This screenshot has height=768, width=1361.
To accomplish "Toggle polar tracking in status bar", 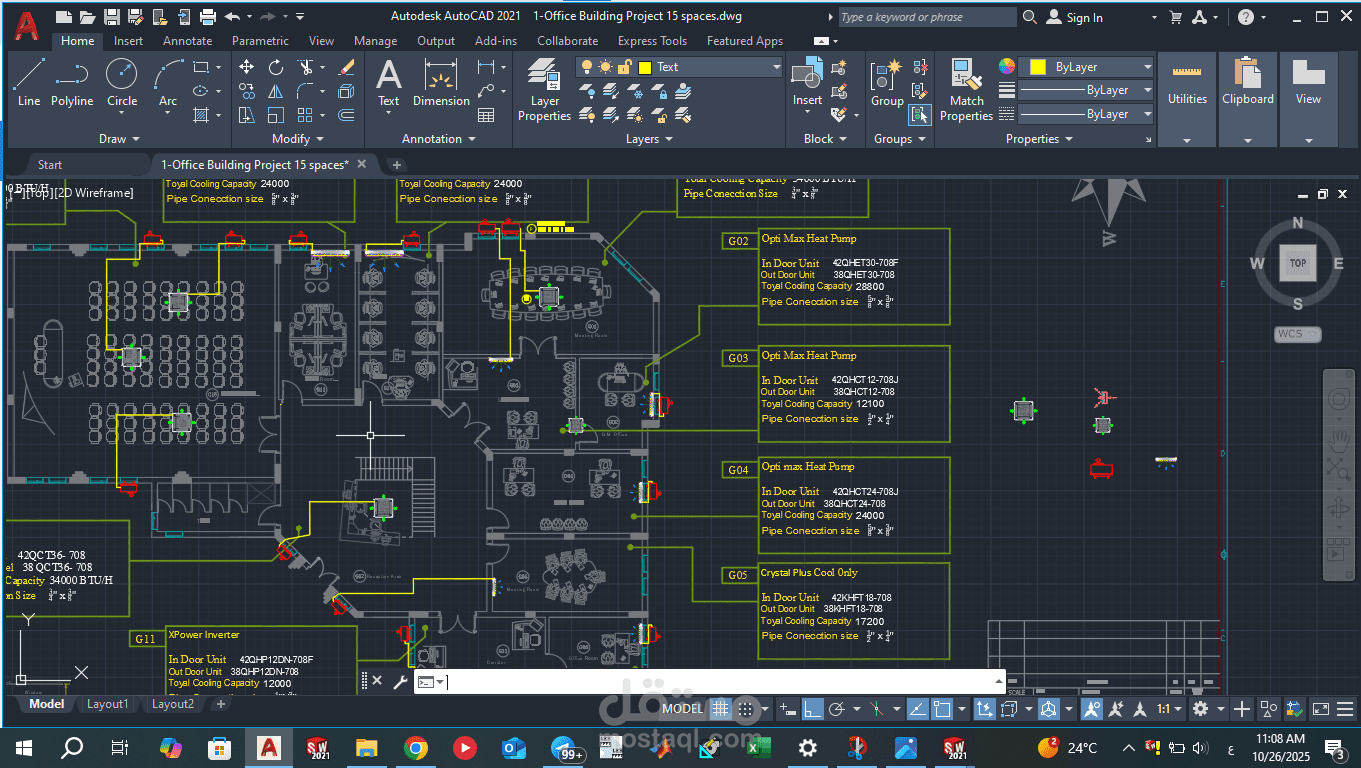I will click(837, 709).
